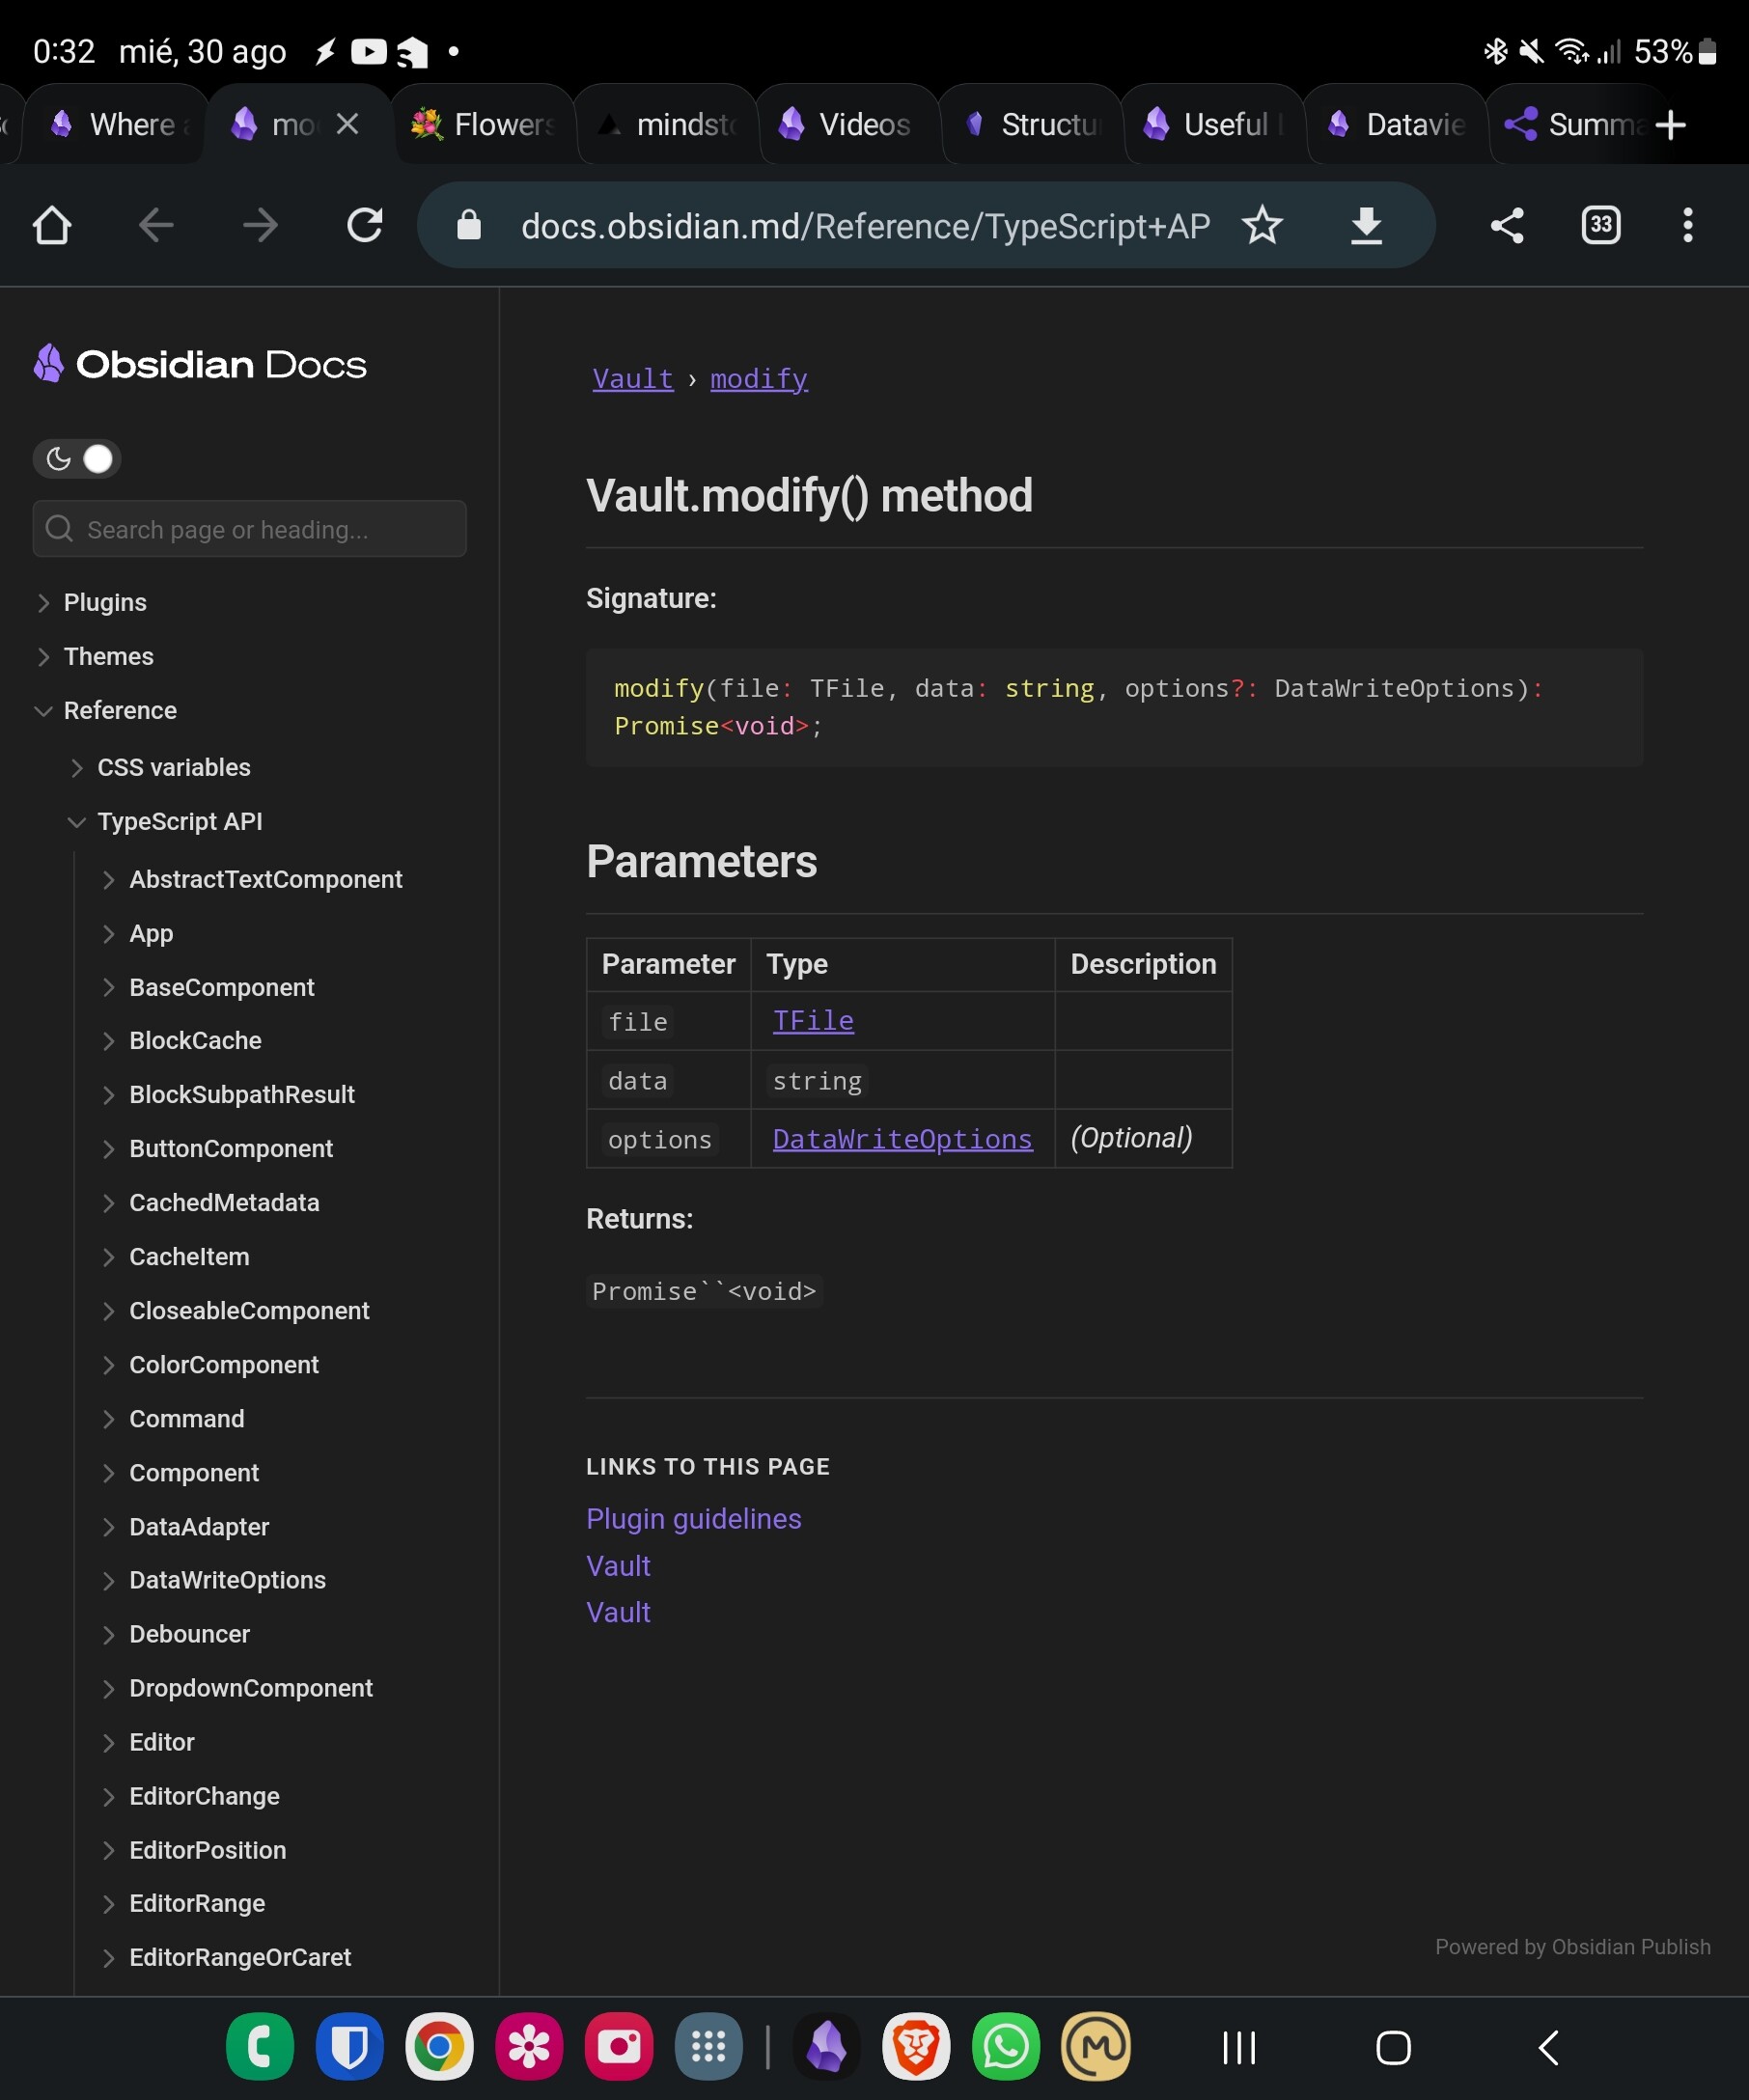Open CacheItem in sidebar

click(x=189, y=1256)
